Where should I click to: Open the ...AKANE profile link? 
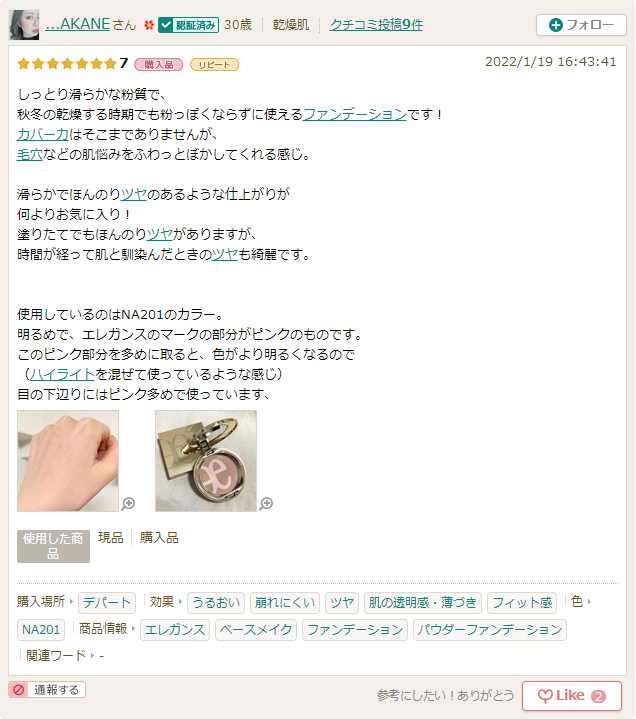[x=77, y=24]
